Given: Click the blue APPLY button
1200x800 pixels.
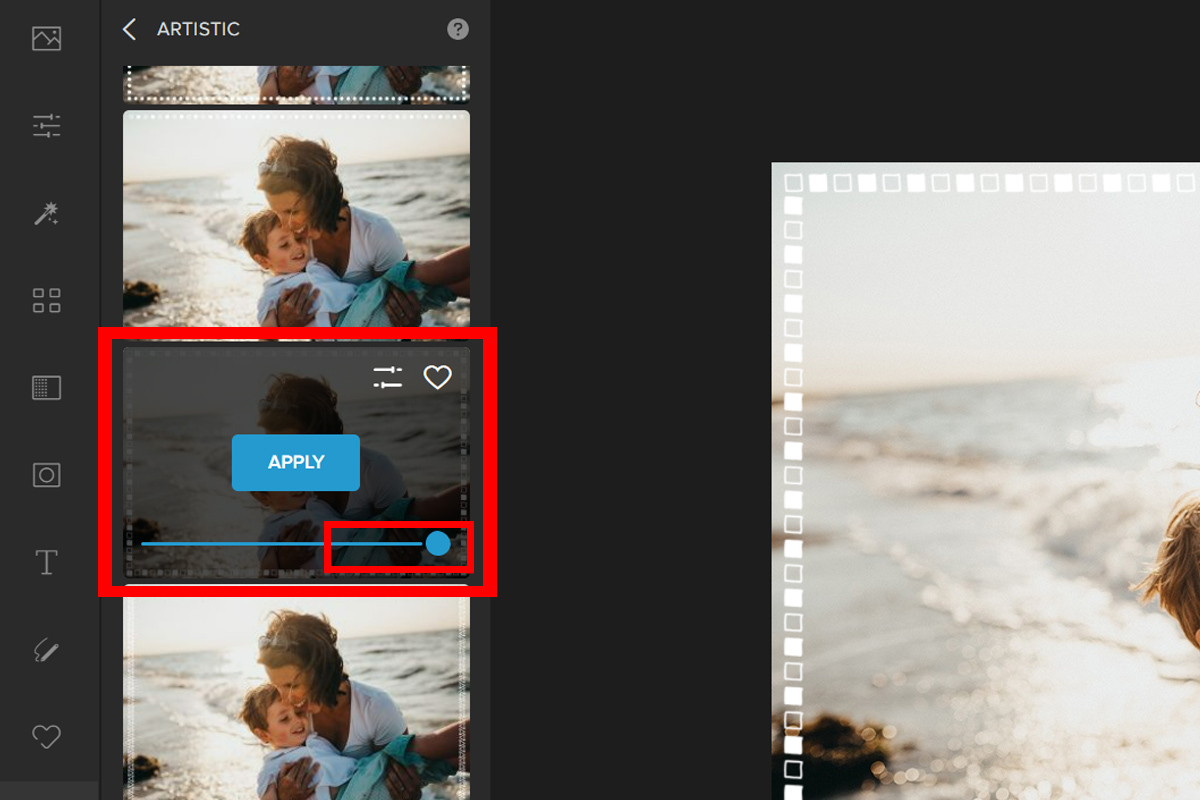Looking at the screenshot, I should 296,462.
